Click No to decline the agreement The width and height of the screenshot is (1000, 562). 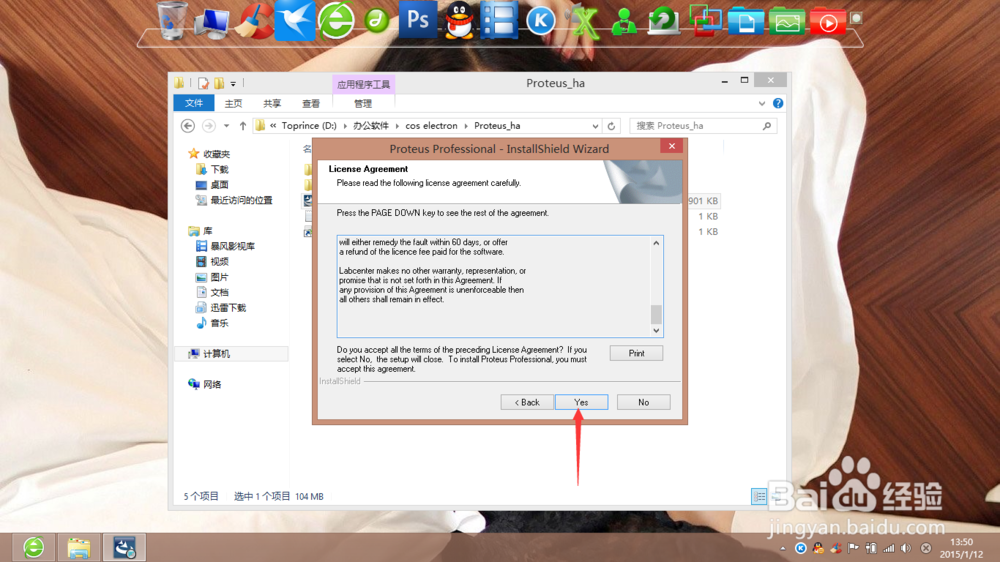click(x=643, y=402)
